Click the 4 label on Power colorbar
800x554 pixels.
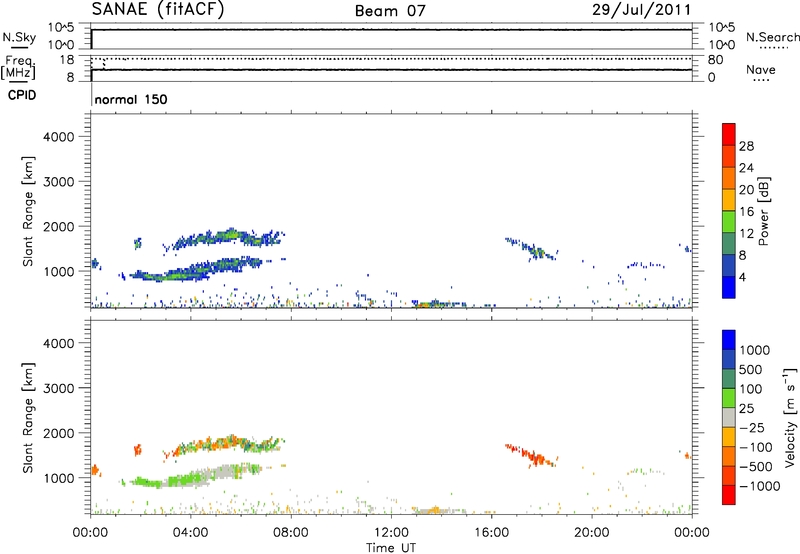[742, 277]
